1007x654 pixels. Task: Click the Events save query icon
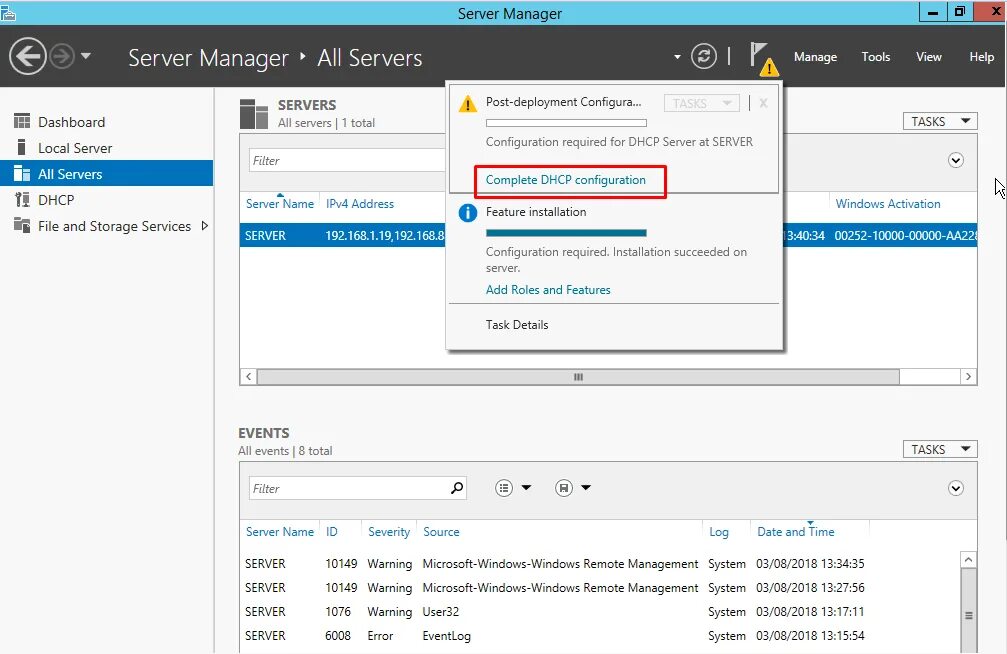[x=564, y=488]
